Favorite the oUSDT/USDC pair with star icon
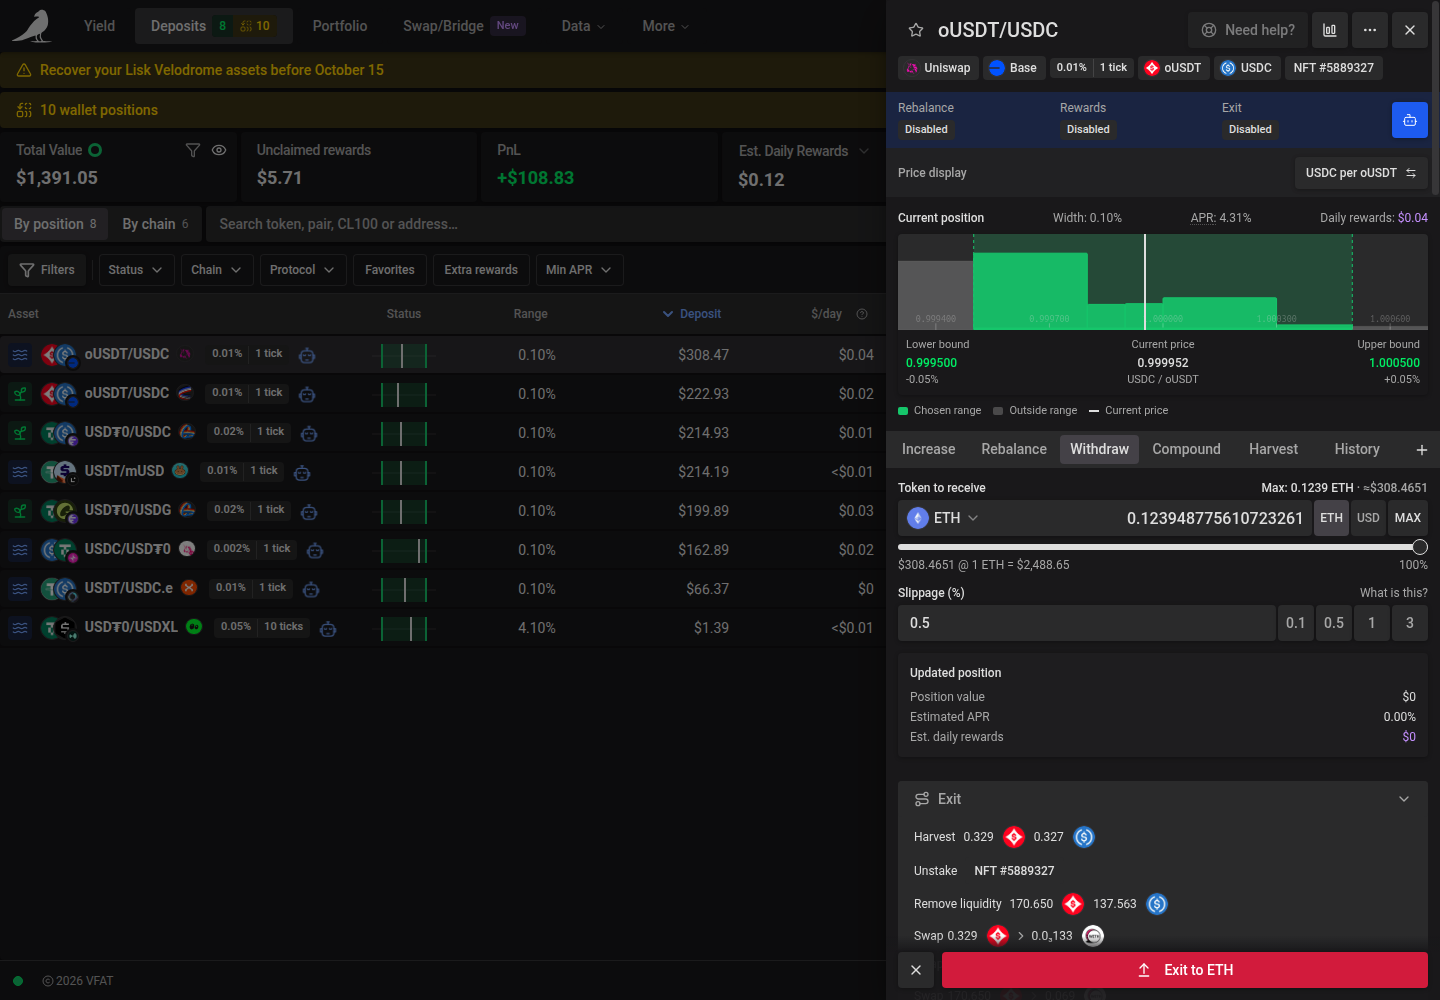This screenshot has height=1000, width=1440. pos(915,30)
